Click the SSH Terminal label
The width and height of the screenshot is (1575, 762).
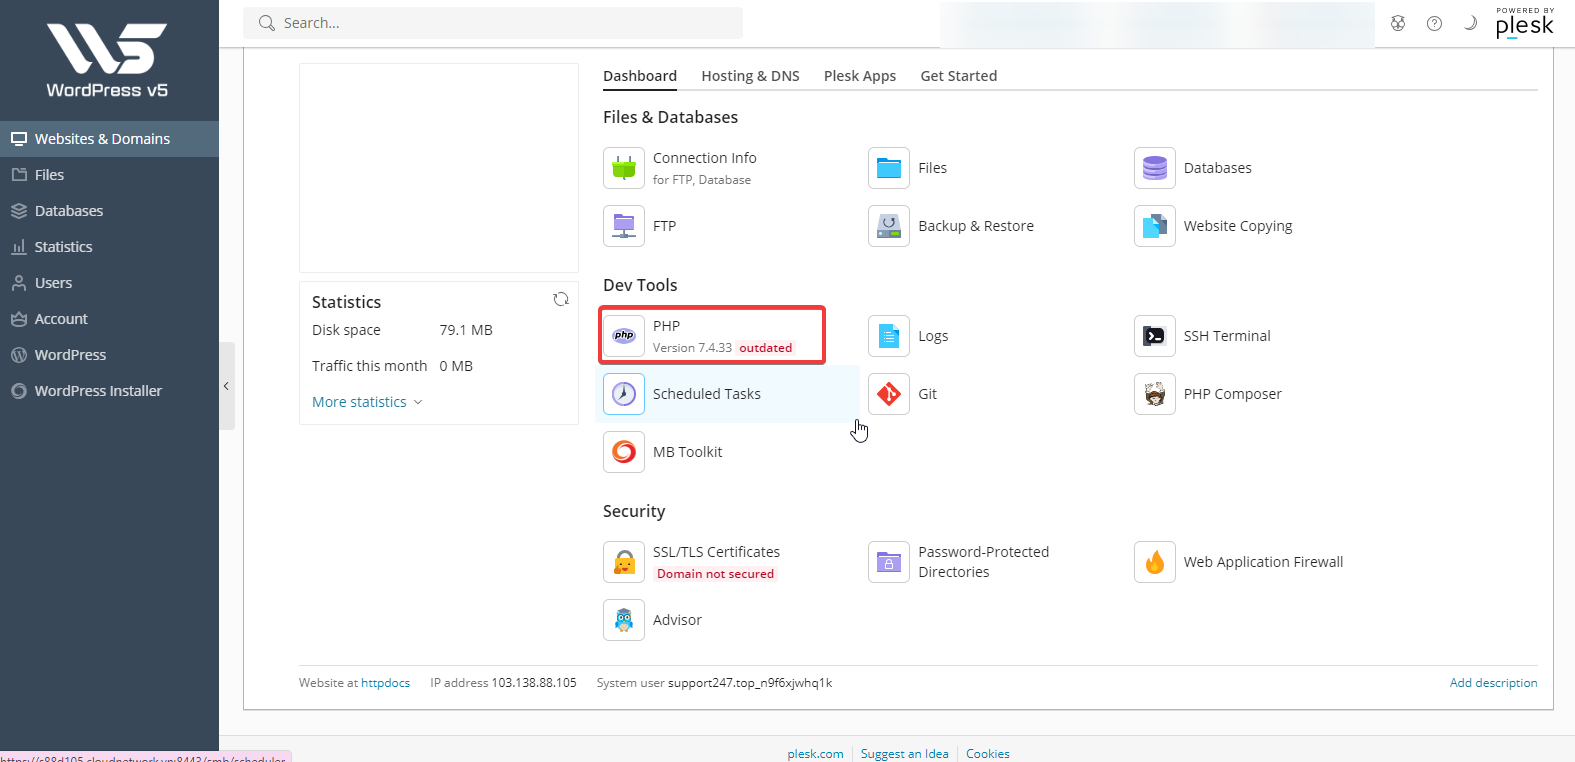(1227, 336)
